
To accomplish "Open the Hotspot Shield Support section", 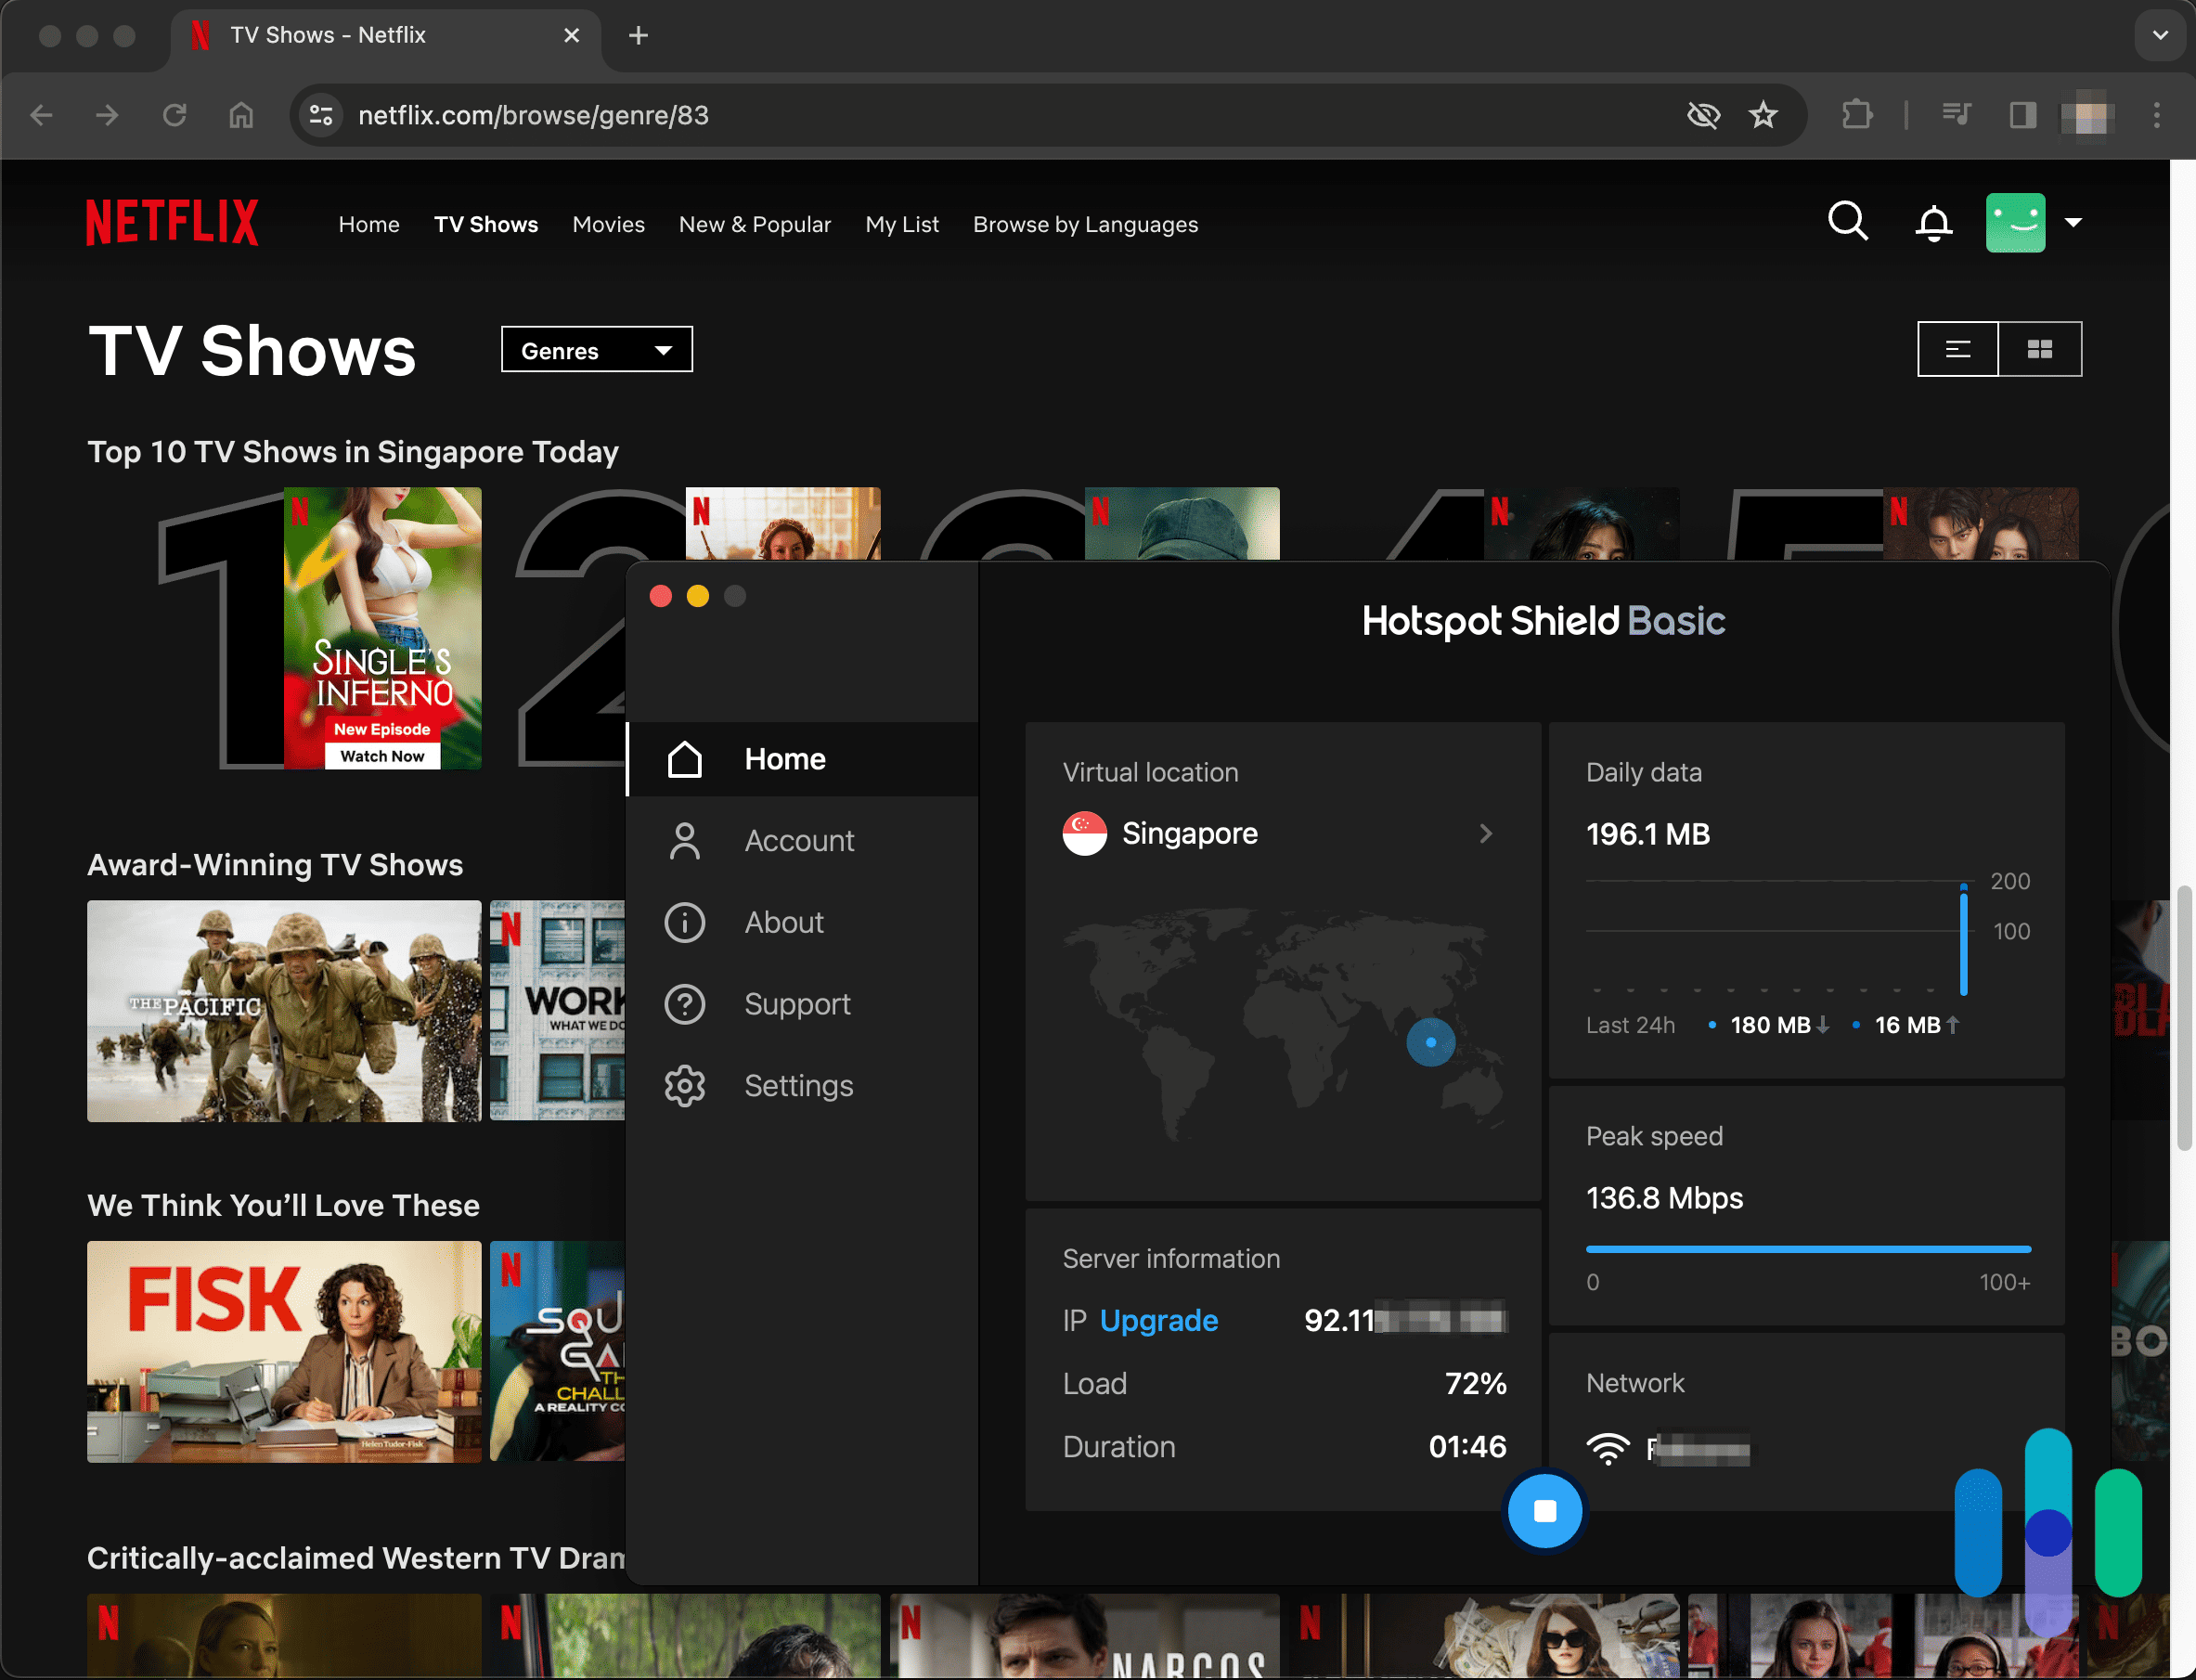I will (797, 1004).
